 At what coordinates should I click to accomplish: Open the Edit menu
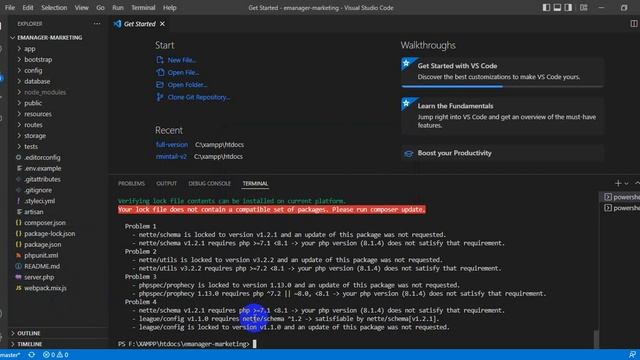click(28, 8)
